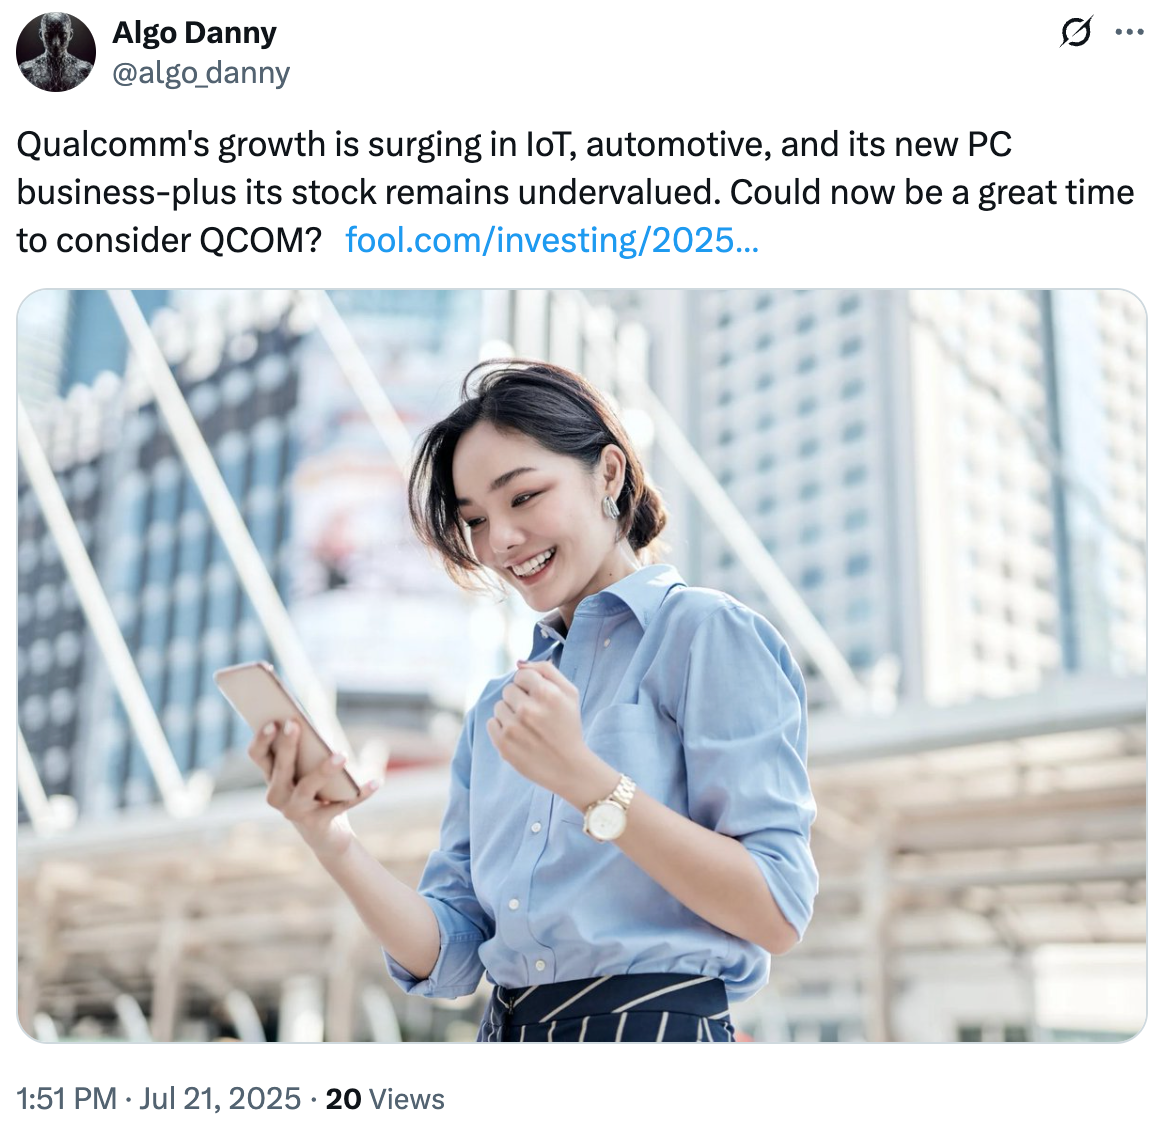Click the word QCOM? in the post
The image size is (1172, 1146).
(260, 241)
